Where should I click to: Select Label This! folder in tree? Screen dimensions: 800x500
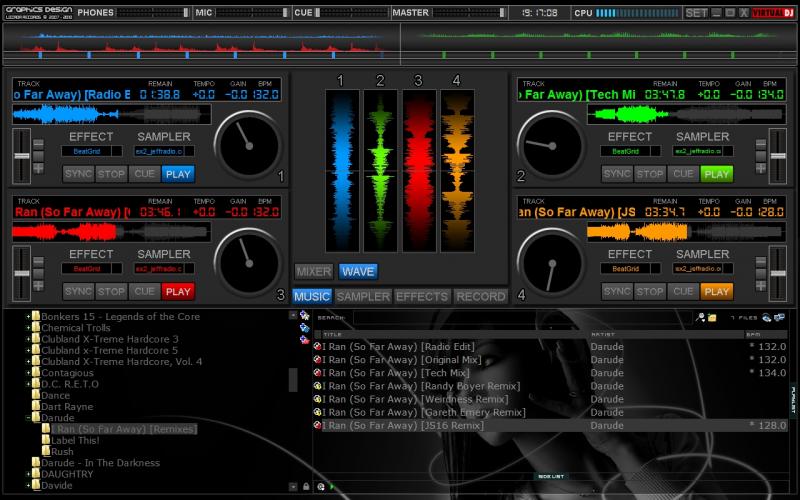(75, 440)
